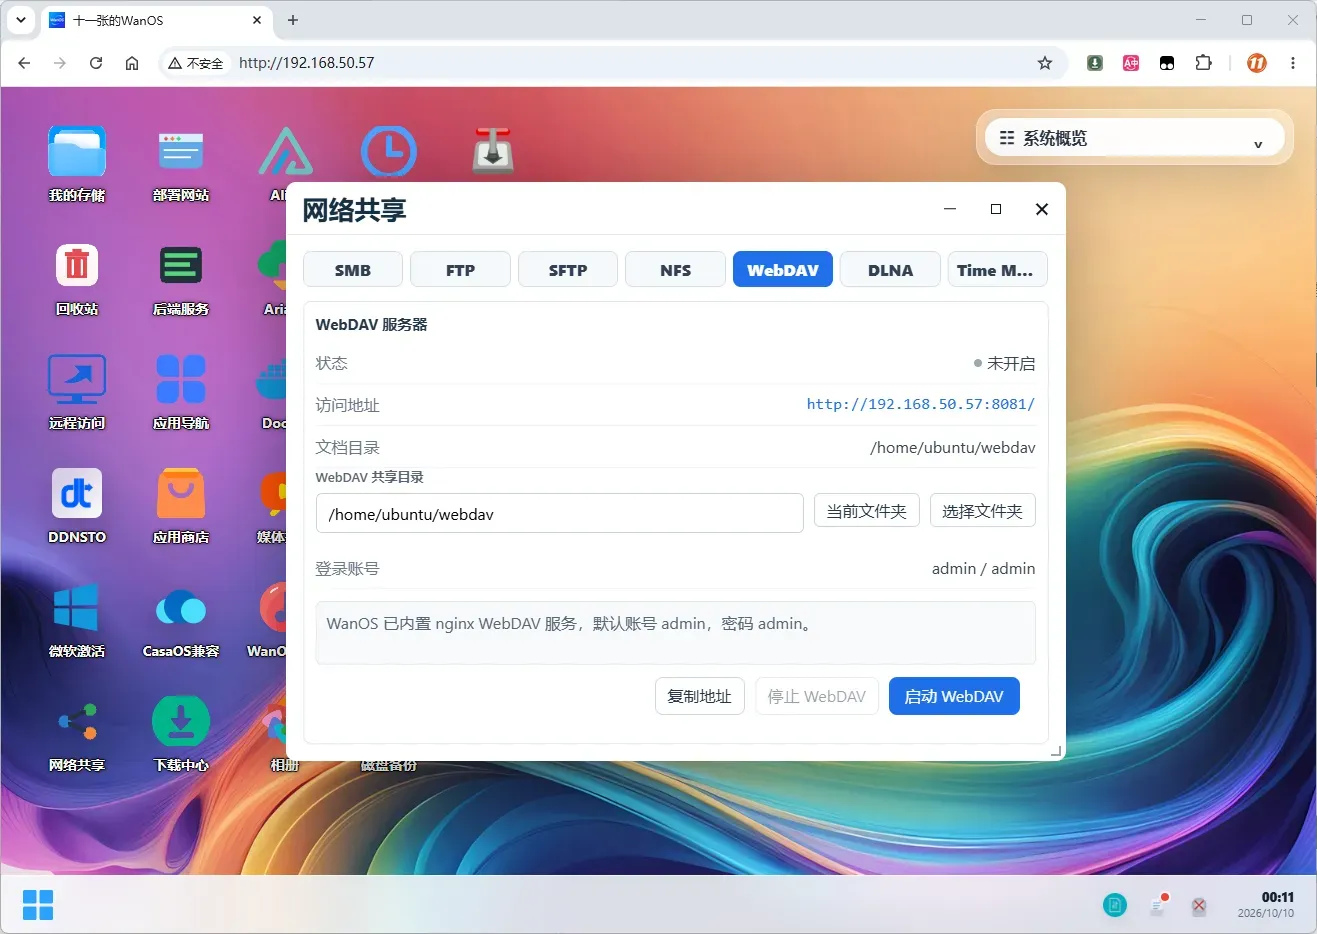Open the browser tab search dropdown

click(x=21, y=20)
